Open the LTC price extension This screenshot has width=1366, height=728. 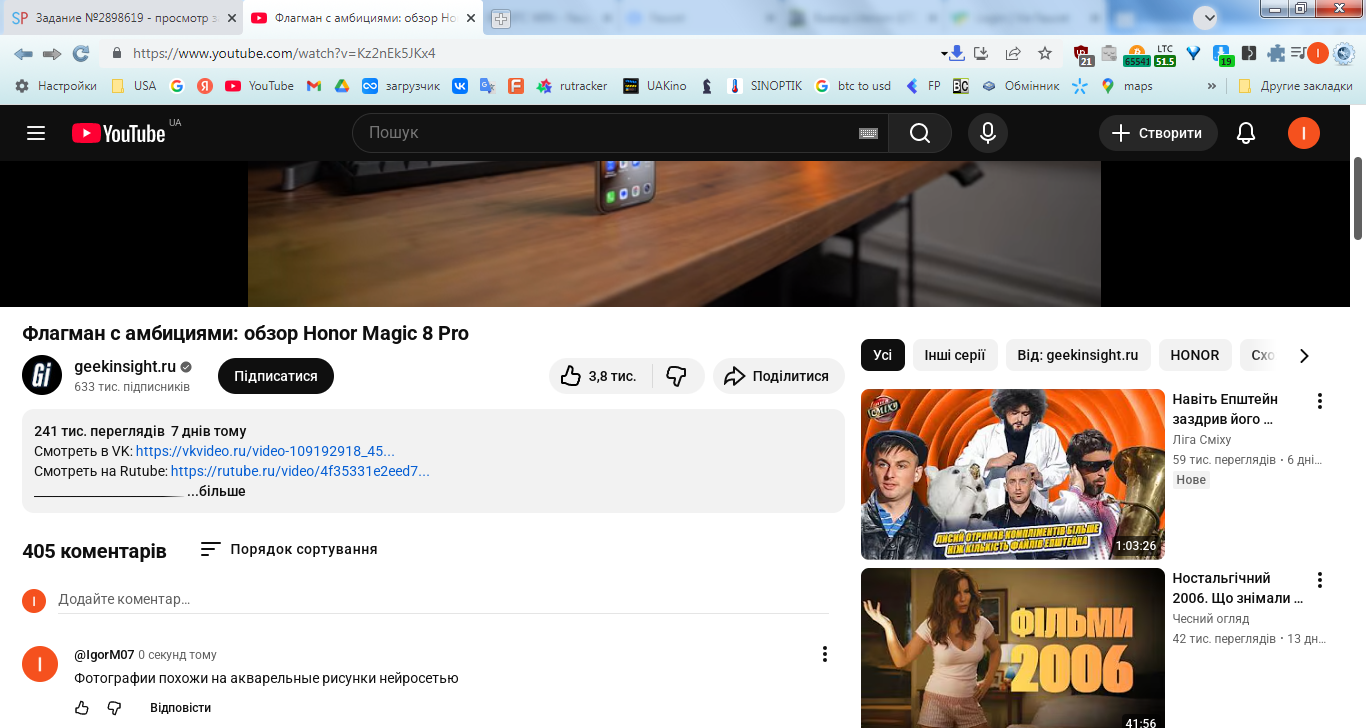click(1165, 54)
